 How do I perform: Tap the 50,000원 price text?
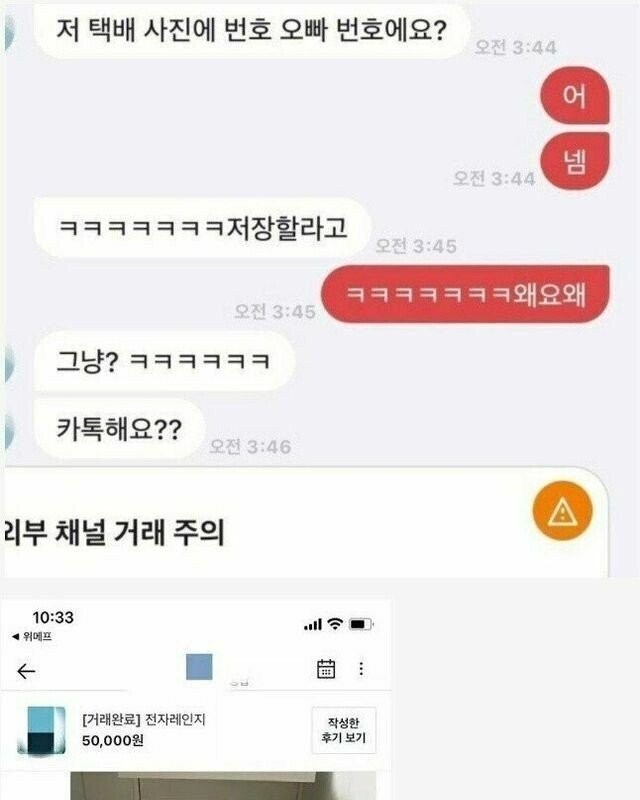[x=113, y=740]
